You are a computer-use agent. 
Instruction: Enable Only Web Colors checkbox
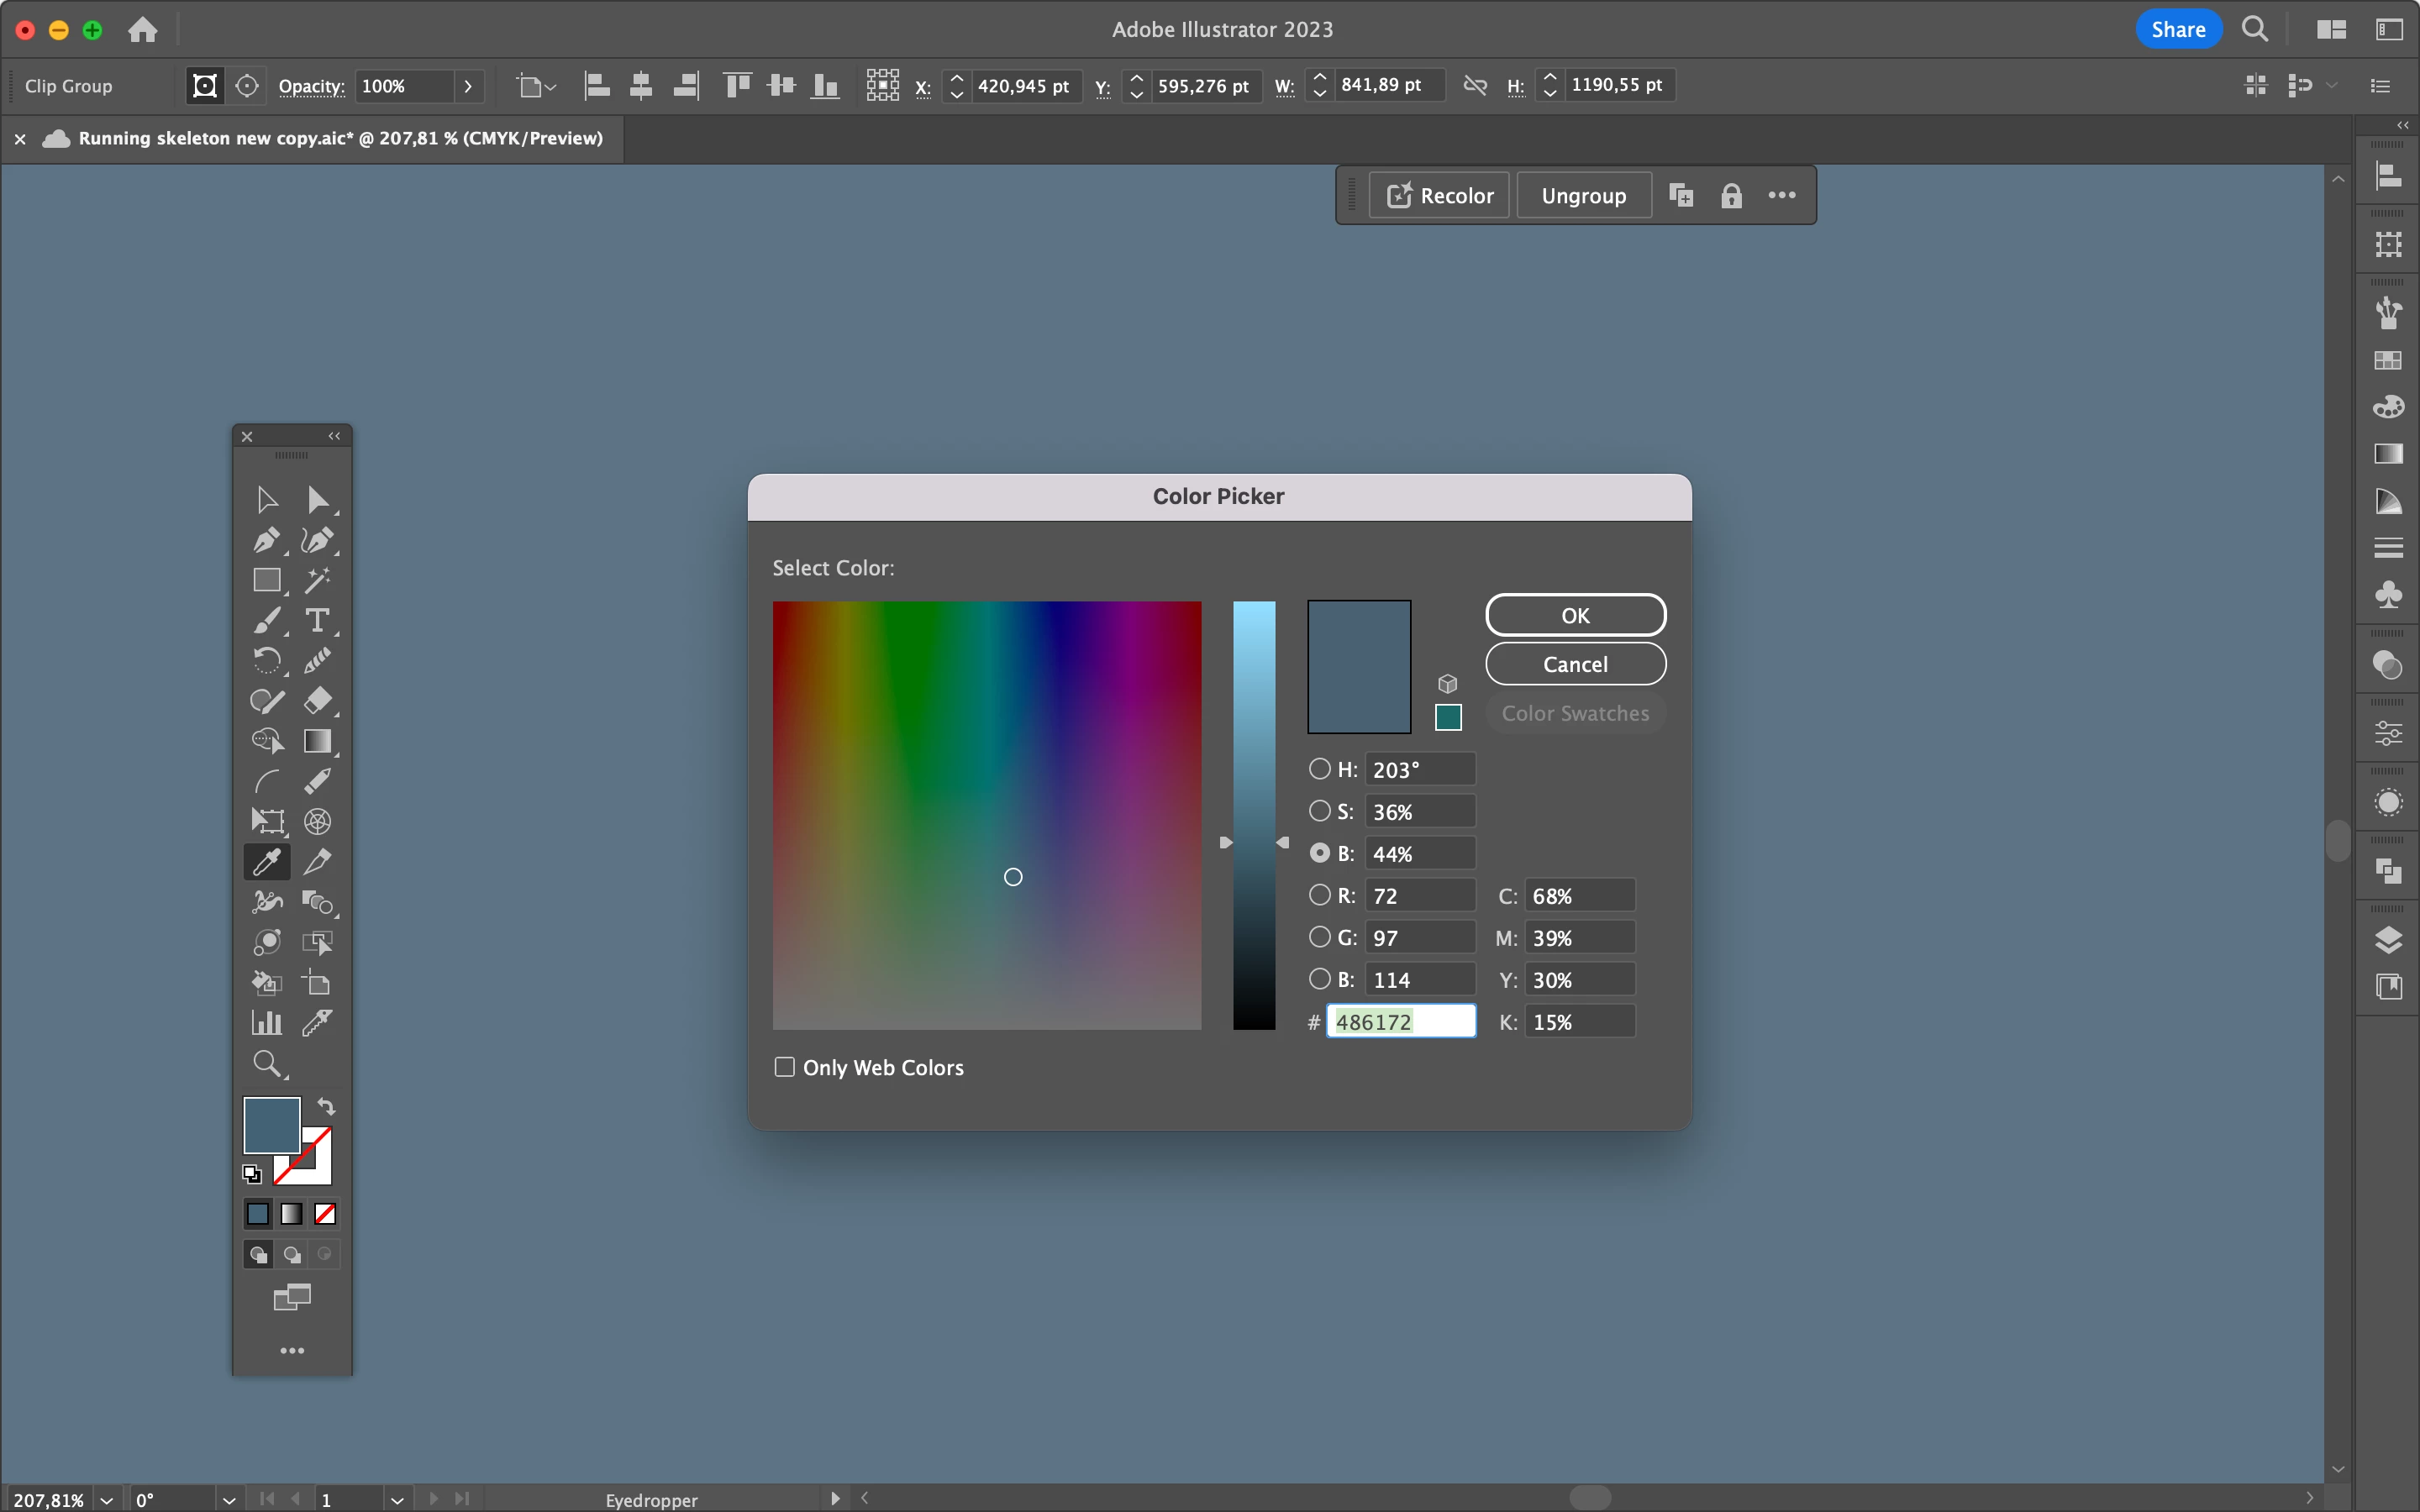tap(785, 1067)
